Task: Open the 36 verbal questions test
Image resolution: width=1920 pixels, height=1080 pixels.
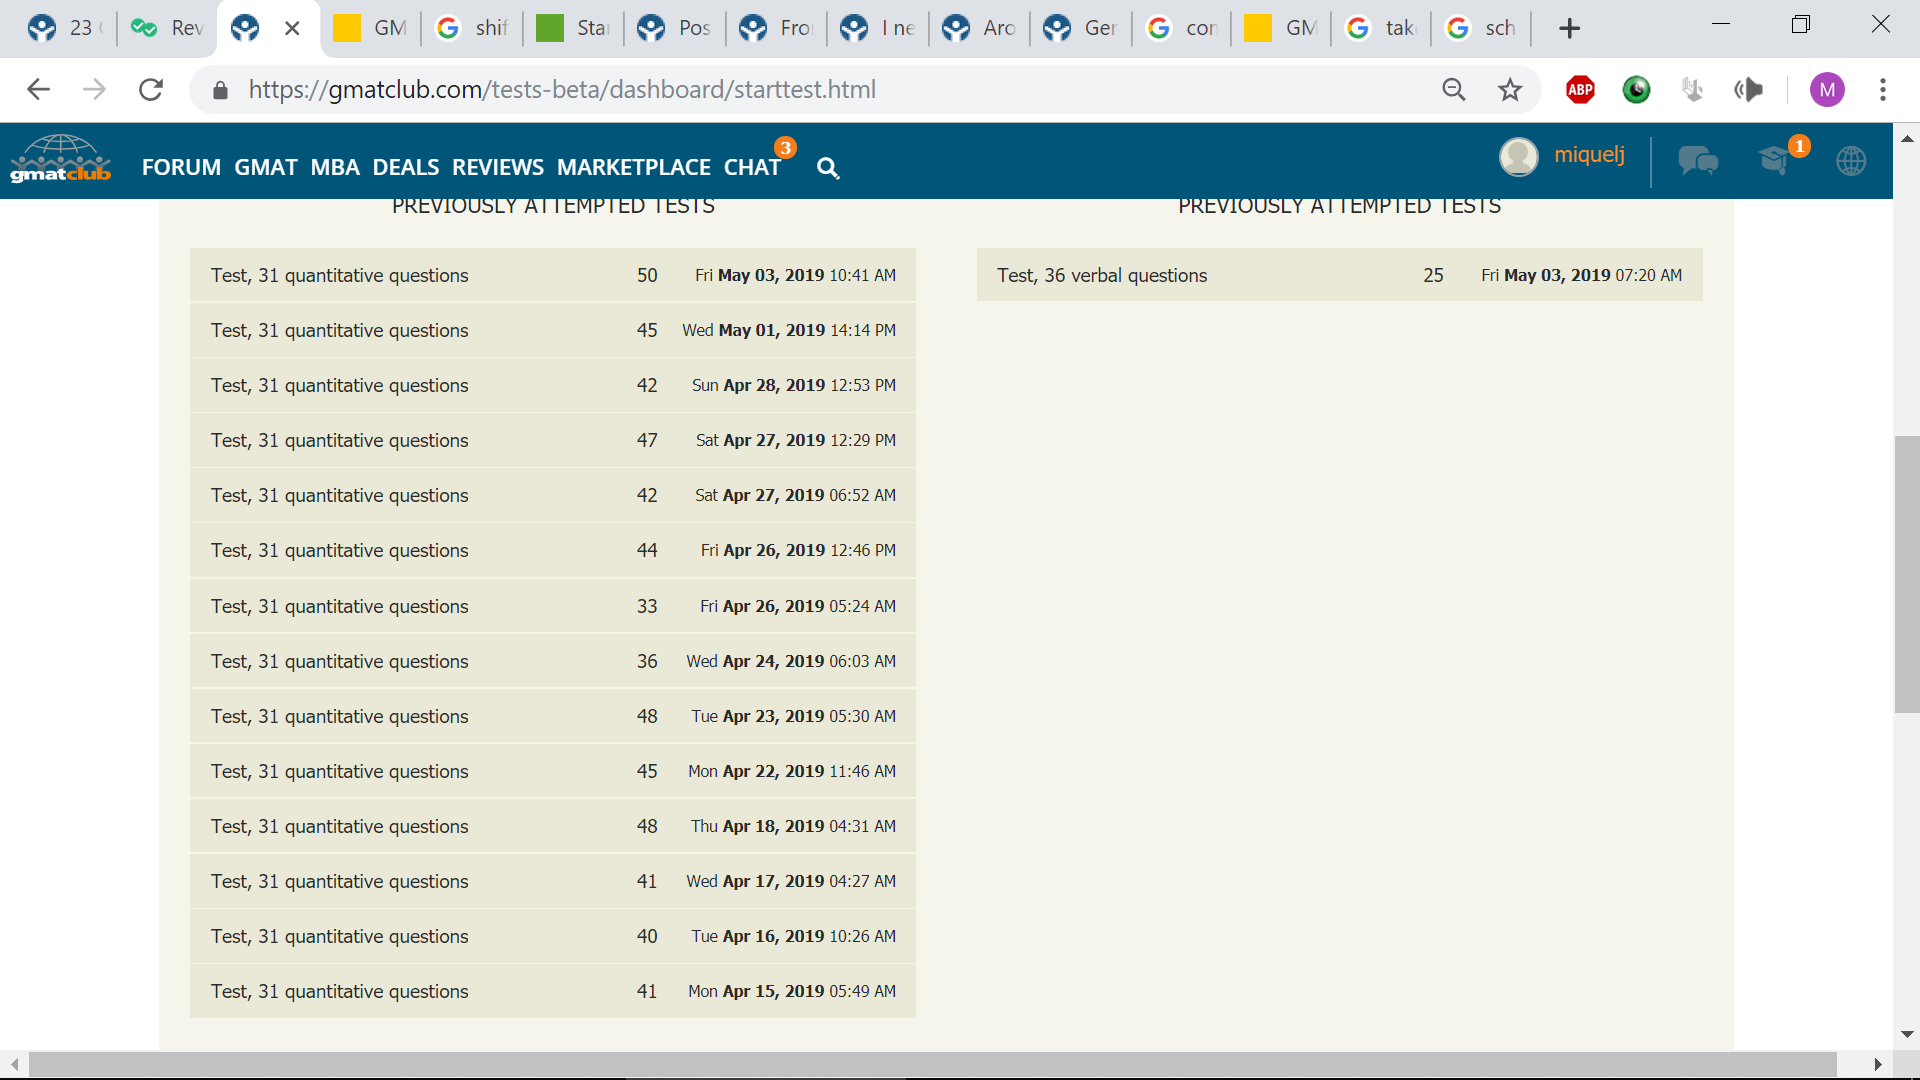Action: click(x=1339, y=275)
